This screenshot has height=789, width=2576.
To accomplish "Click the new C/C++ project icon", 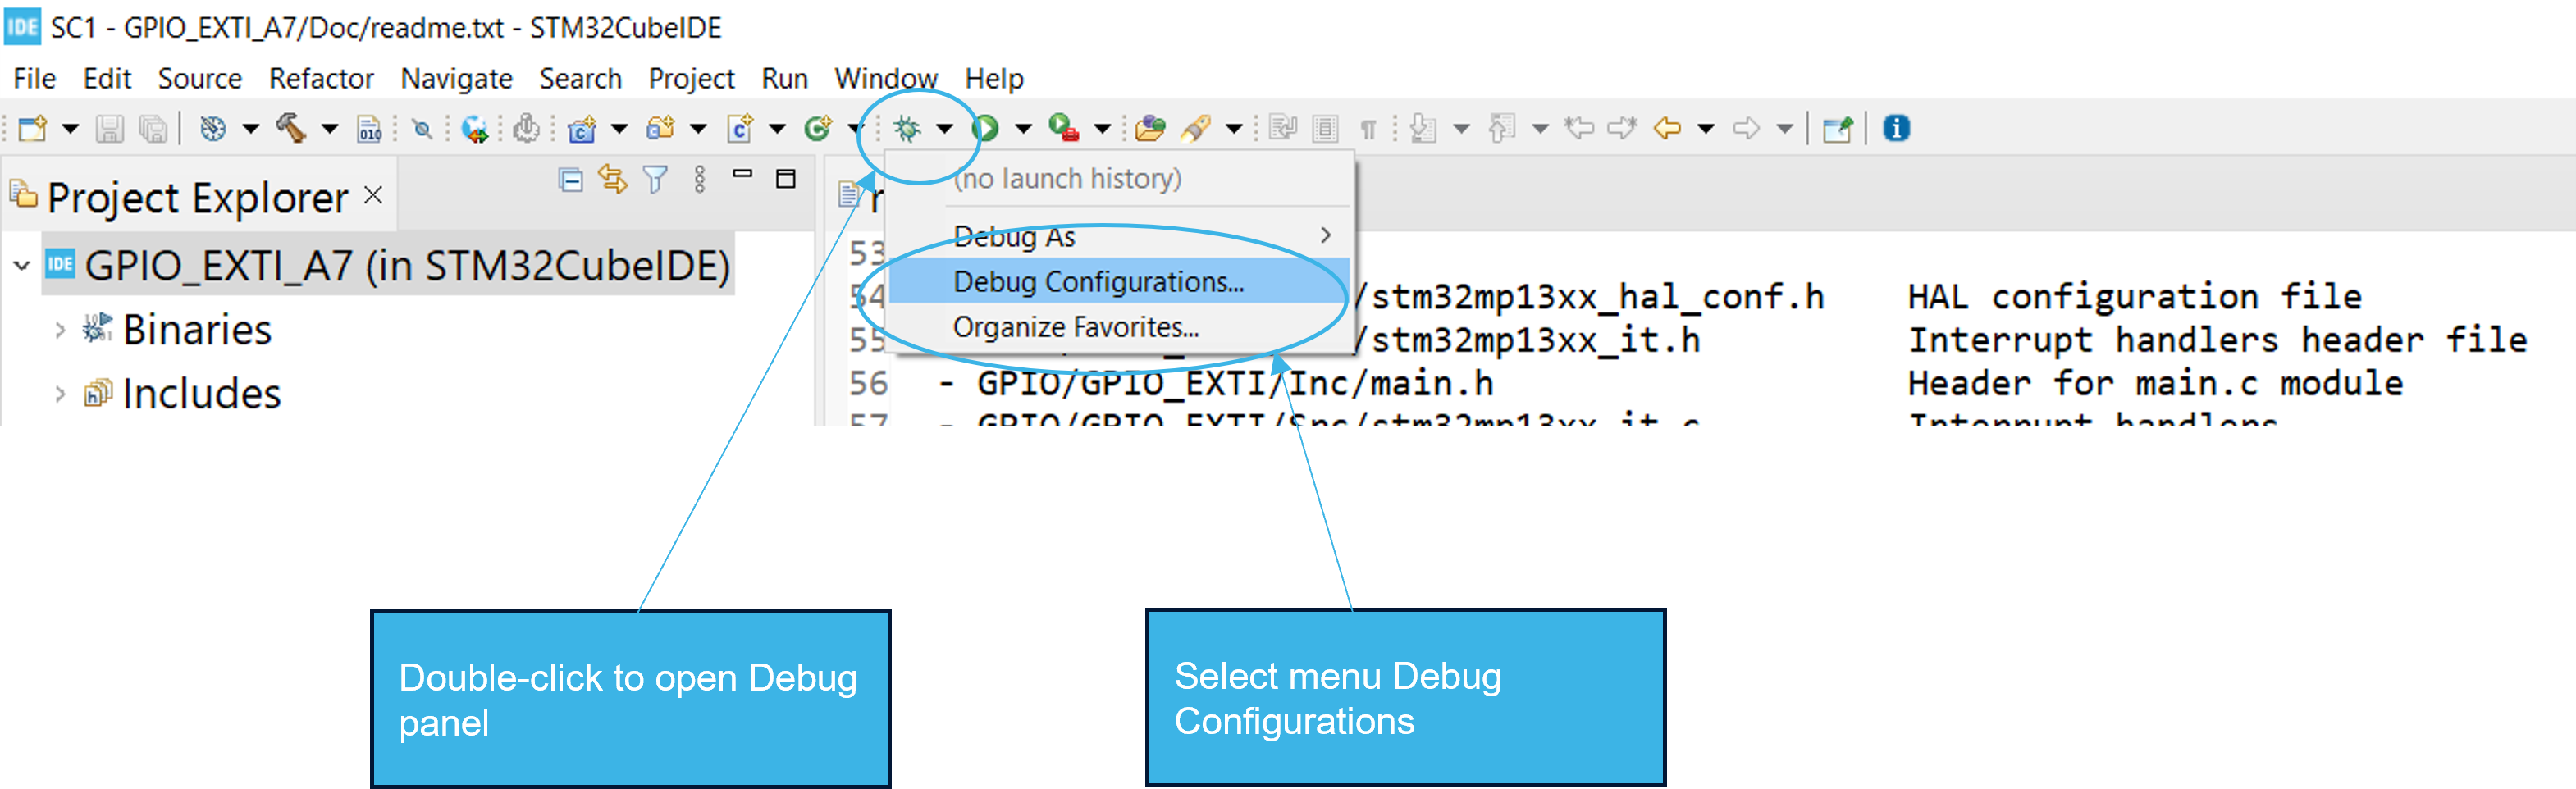I will pyautogui.click(x=582, y=128).
